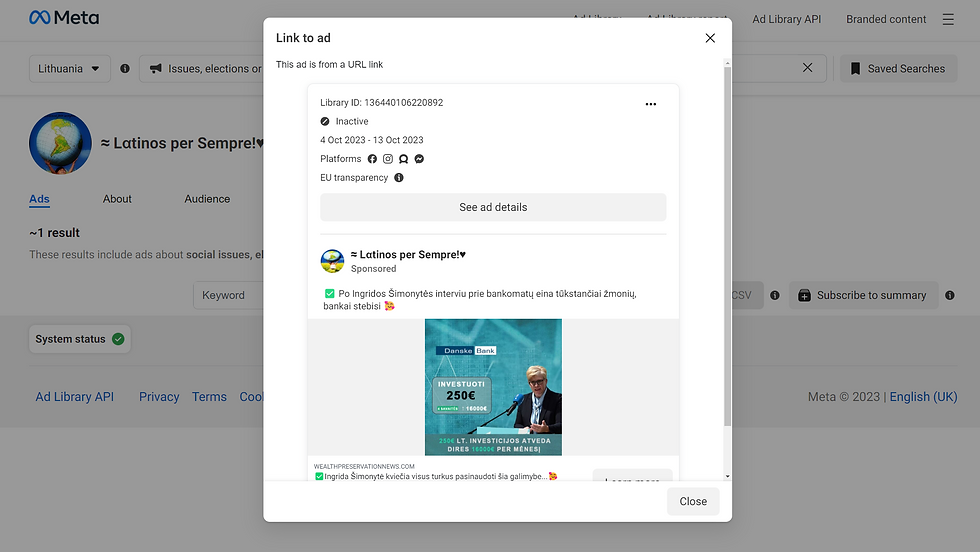Click the WEALTHPRESERVATIONNEWS.COM link text
Screen dimensions: 980x552
(x=364, y=466)
